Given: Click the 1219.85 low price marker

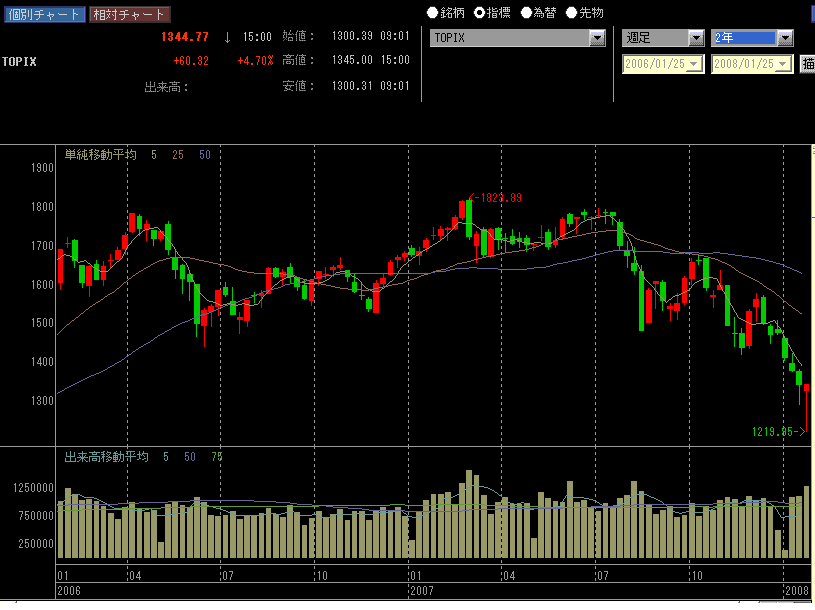Looking at the screenshot, I should pos(778,432).
